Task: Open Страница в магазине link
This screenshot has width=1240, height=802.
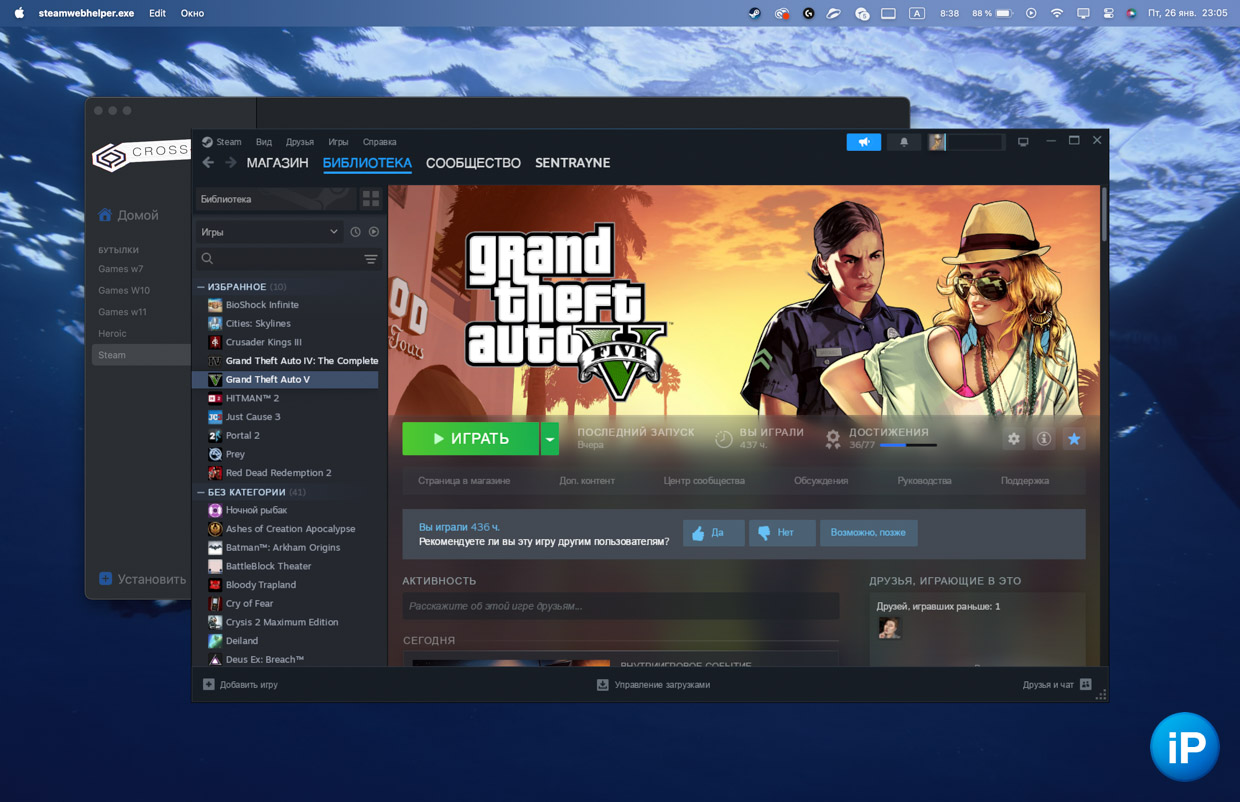Action: point(464,481)
